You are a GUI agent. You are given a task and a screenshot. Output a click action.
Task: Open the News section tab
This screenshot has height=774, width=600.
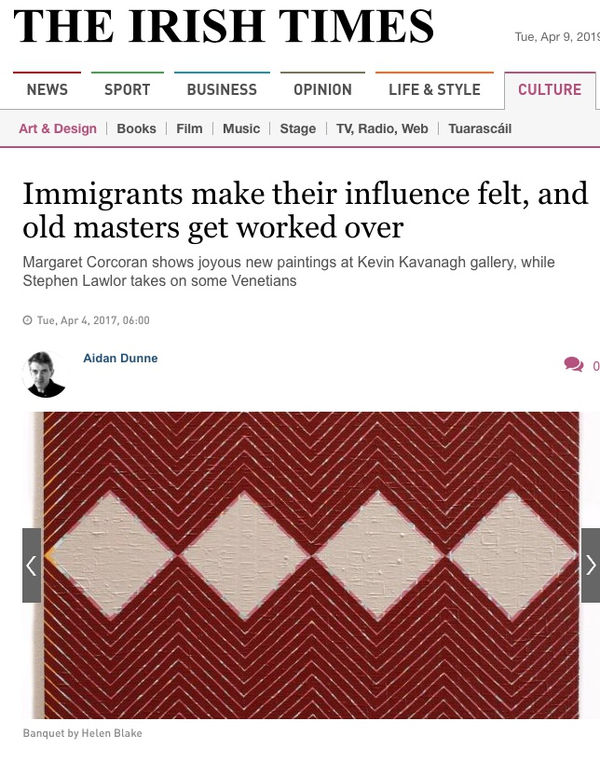[x=47, y=89]
